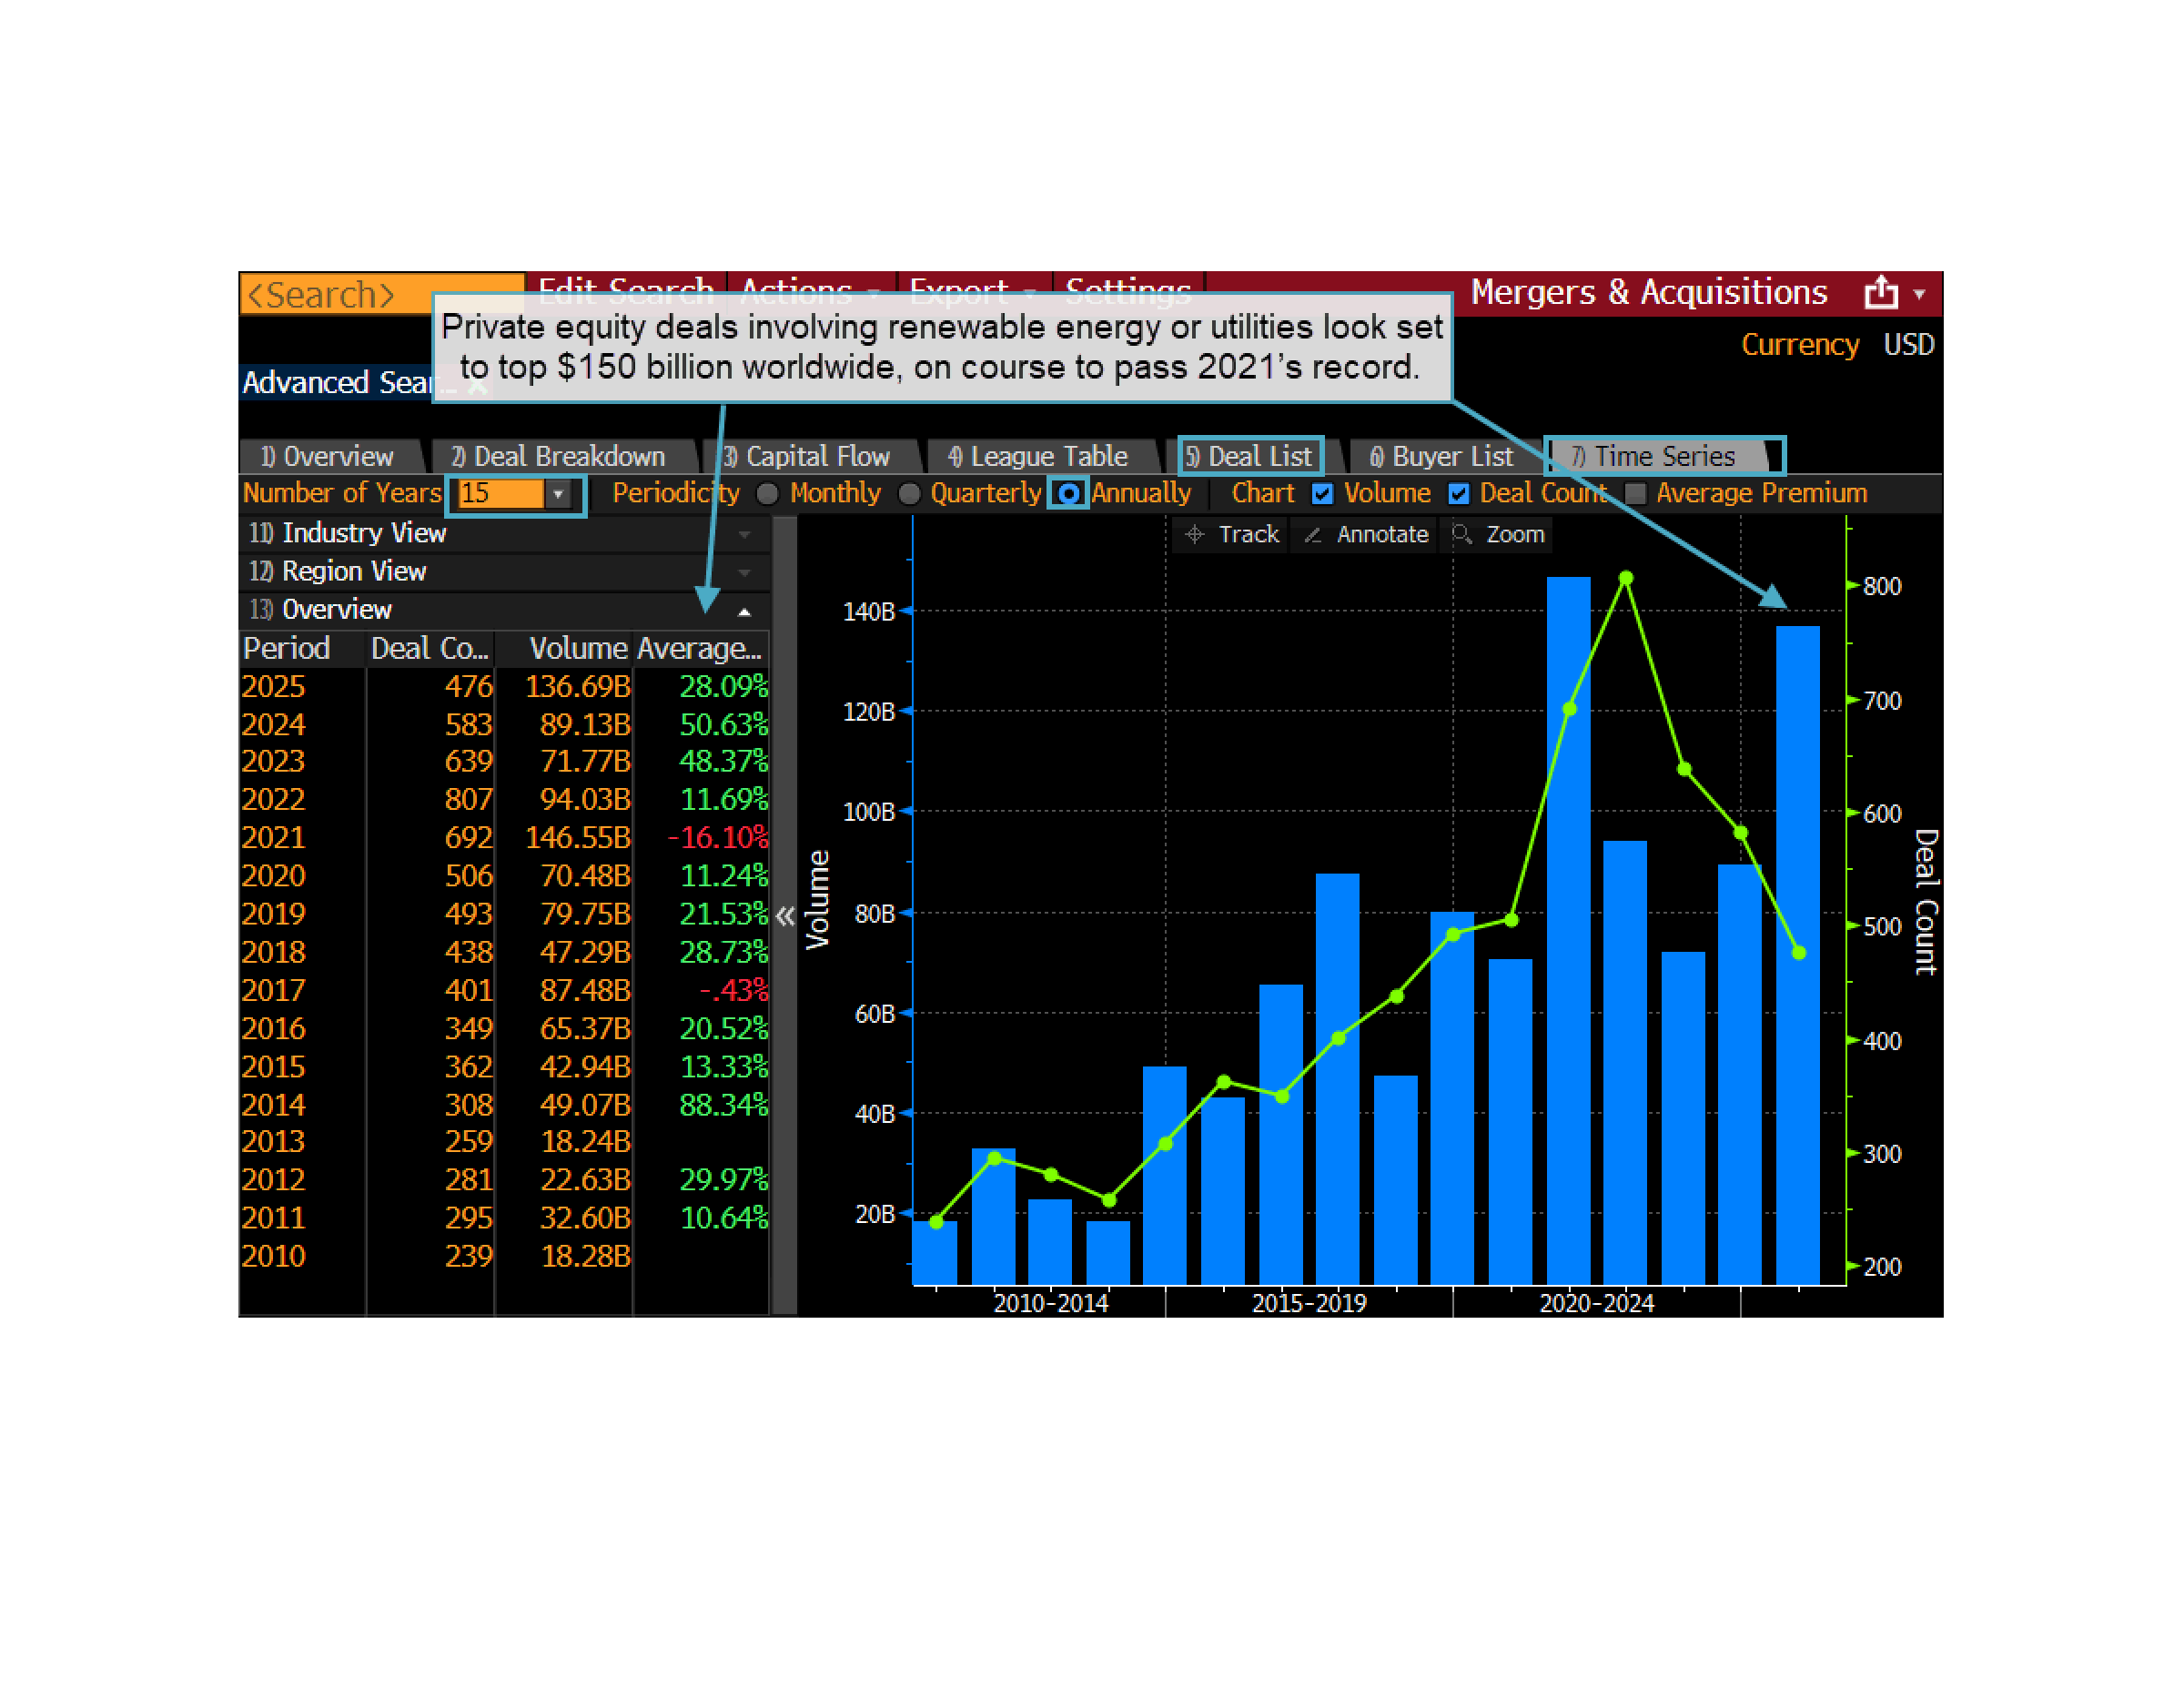Select the Monthly periodicity radio button
The height and width of the screenshot is (1688, 2184).
point(767,494)
